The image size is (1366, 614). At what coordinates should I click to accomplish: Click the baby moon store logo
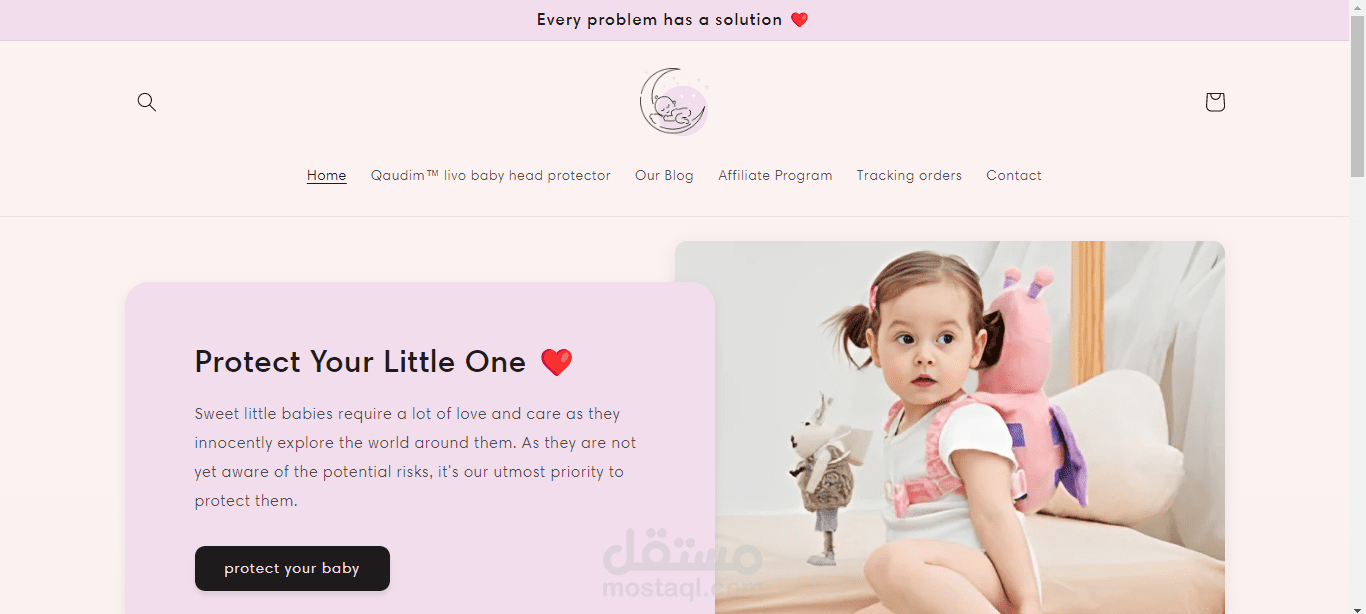click(675, 102)
